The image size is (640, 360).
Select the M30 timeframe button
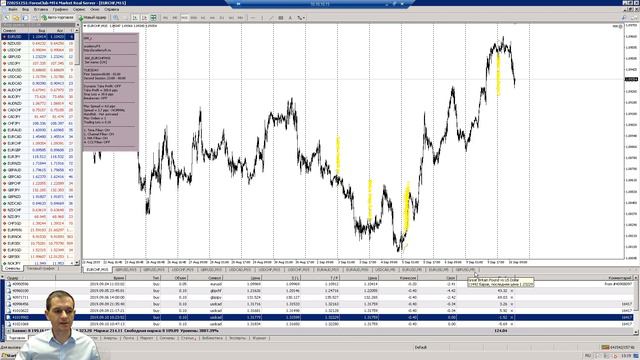tap(193, 18)
